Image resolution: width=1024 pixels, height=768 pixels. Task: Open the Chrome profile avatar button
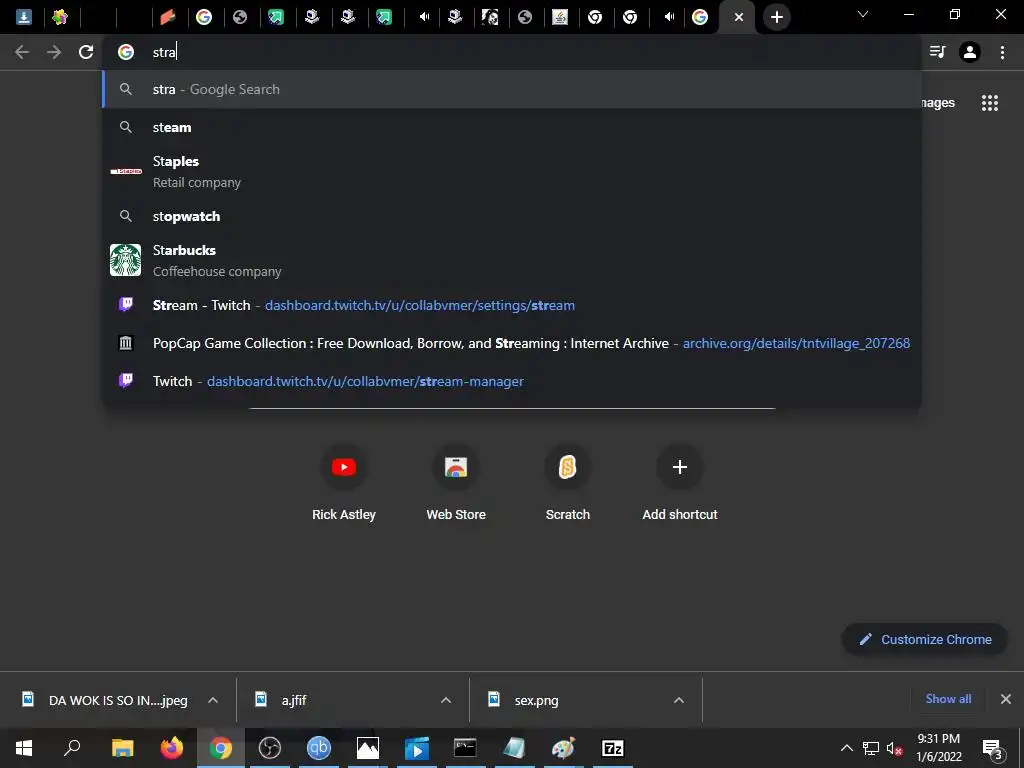(970, 52)
